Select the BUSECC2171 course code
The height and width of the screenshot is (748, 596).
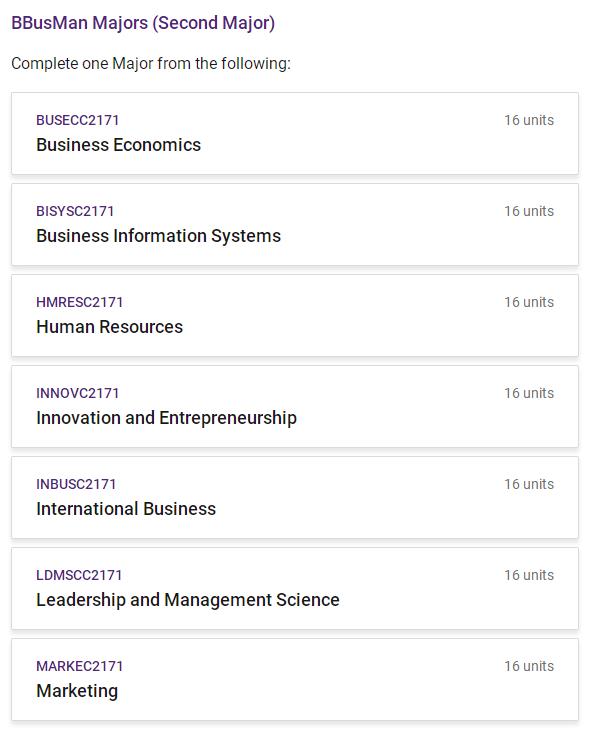click(x=77, y=120)
